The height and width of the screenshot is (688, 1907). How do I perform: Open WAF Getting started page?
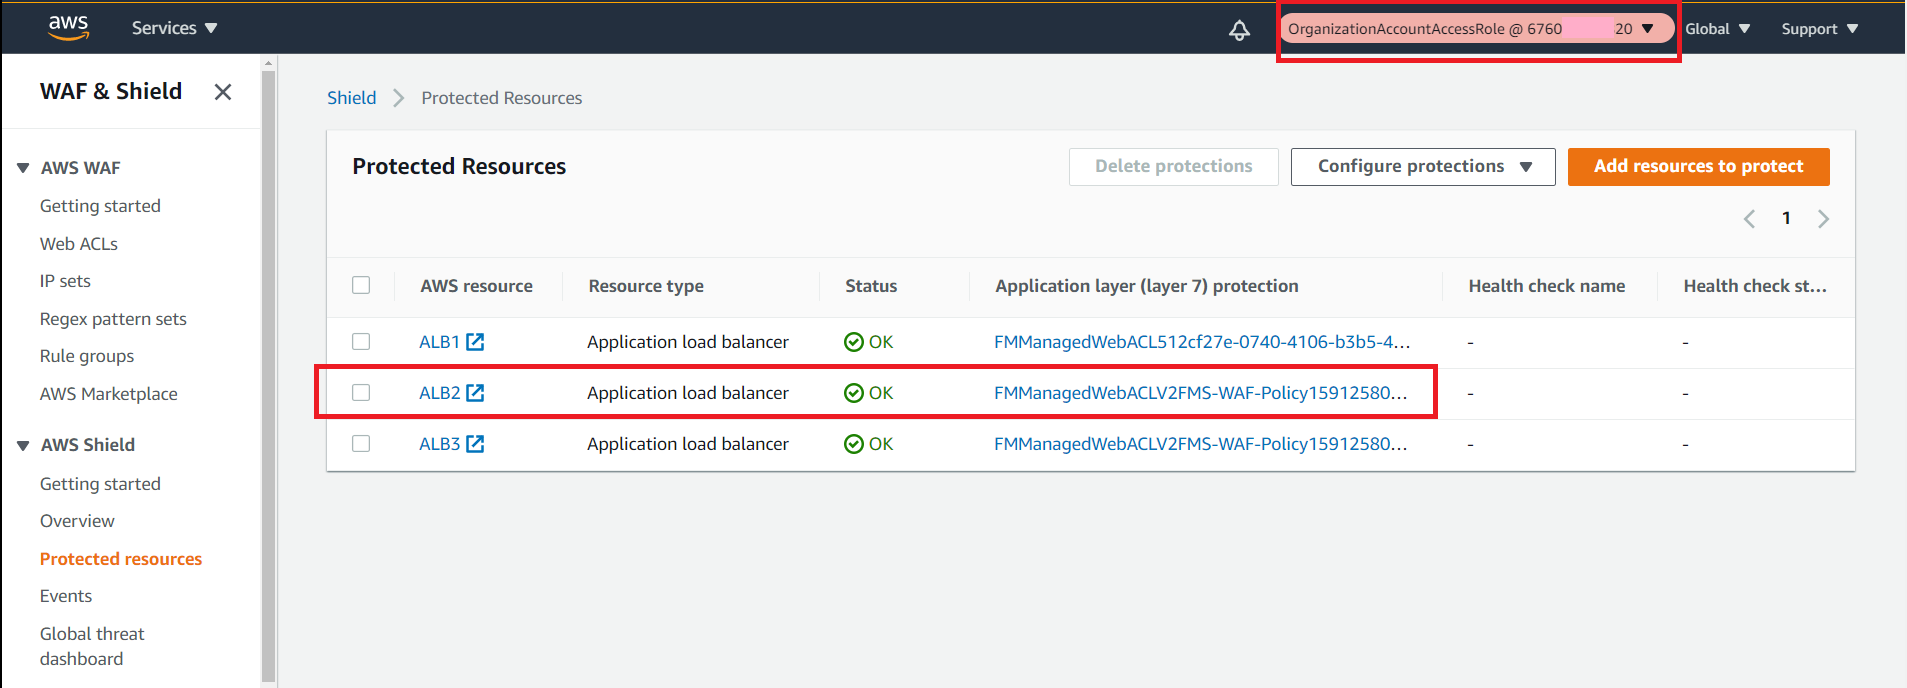point(100,206)
